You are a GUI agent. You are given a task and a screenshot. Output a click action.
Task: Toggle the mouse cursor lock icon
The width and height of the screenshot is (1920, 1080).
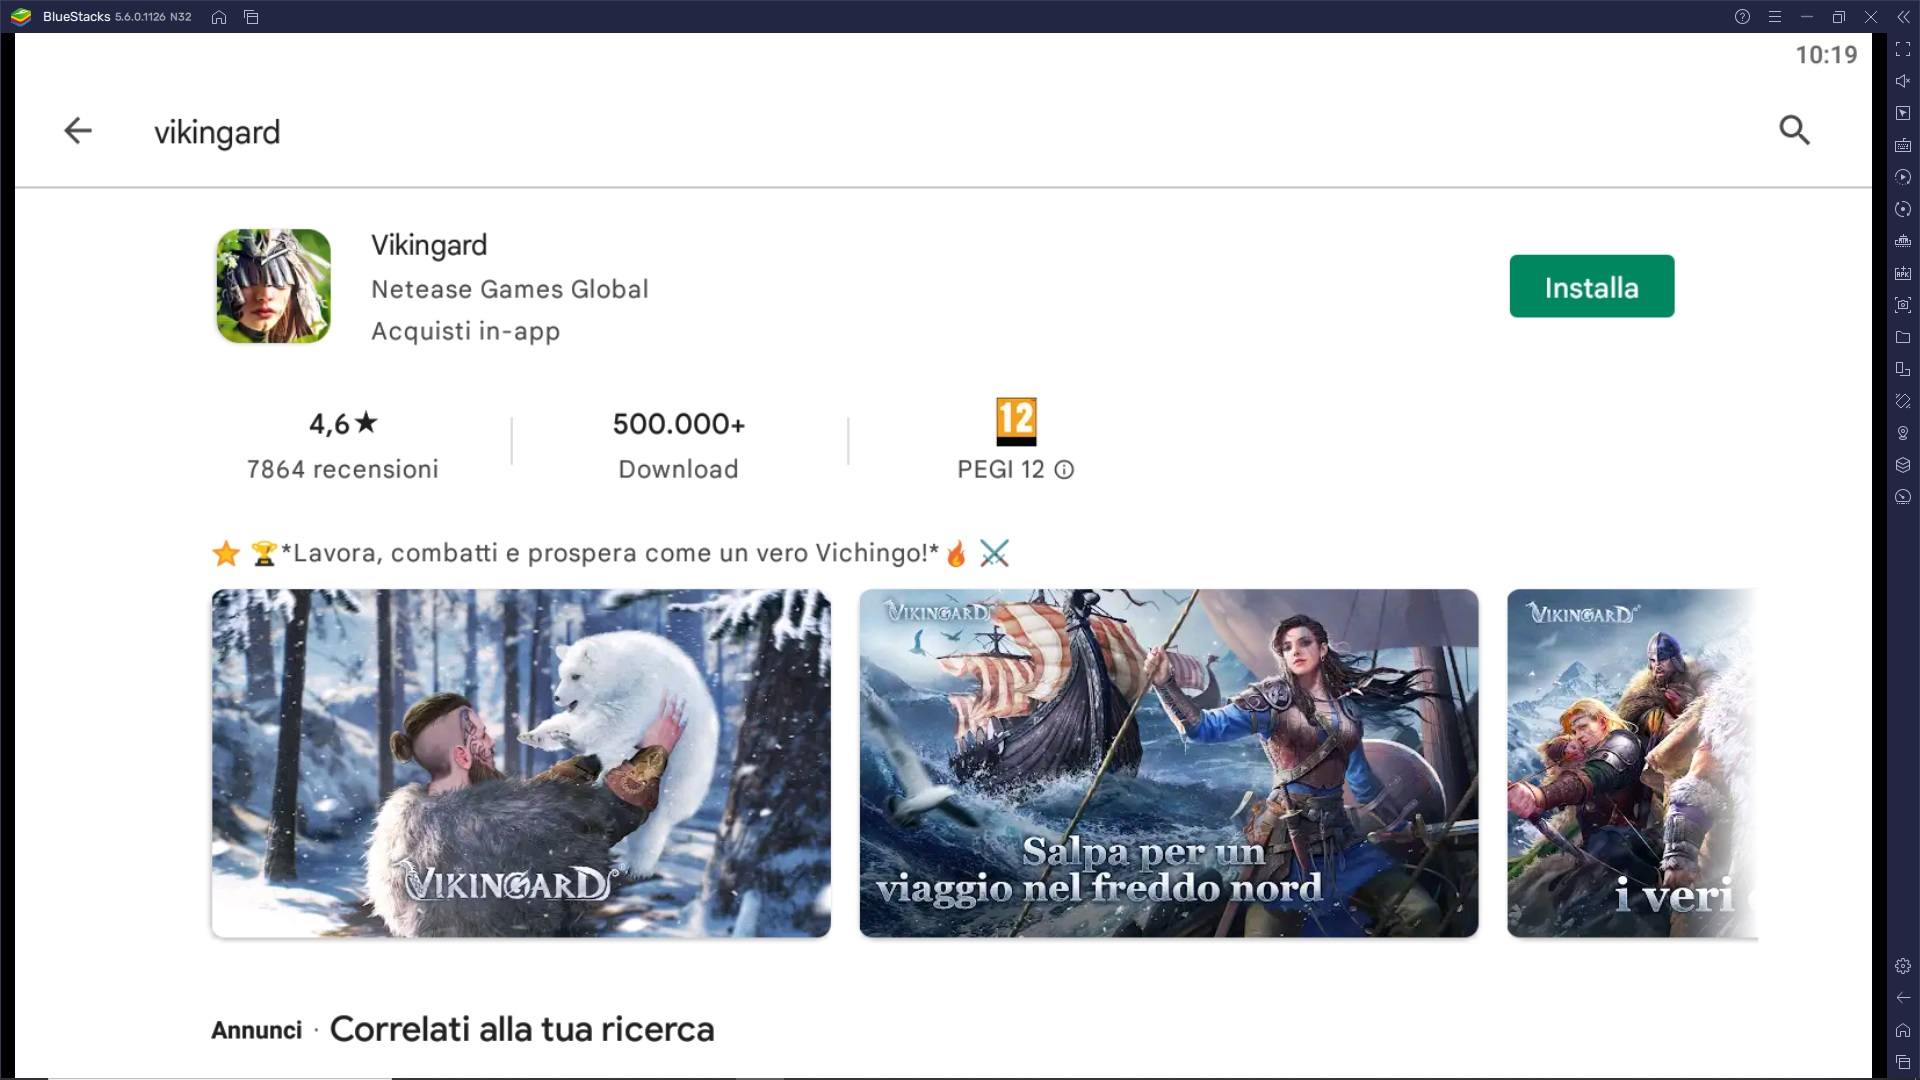tap(1903, 113)
